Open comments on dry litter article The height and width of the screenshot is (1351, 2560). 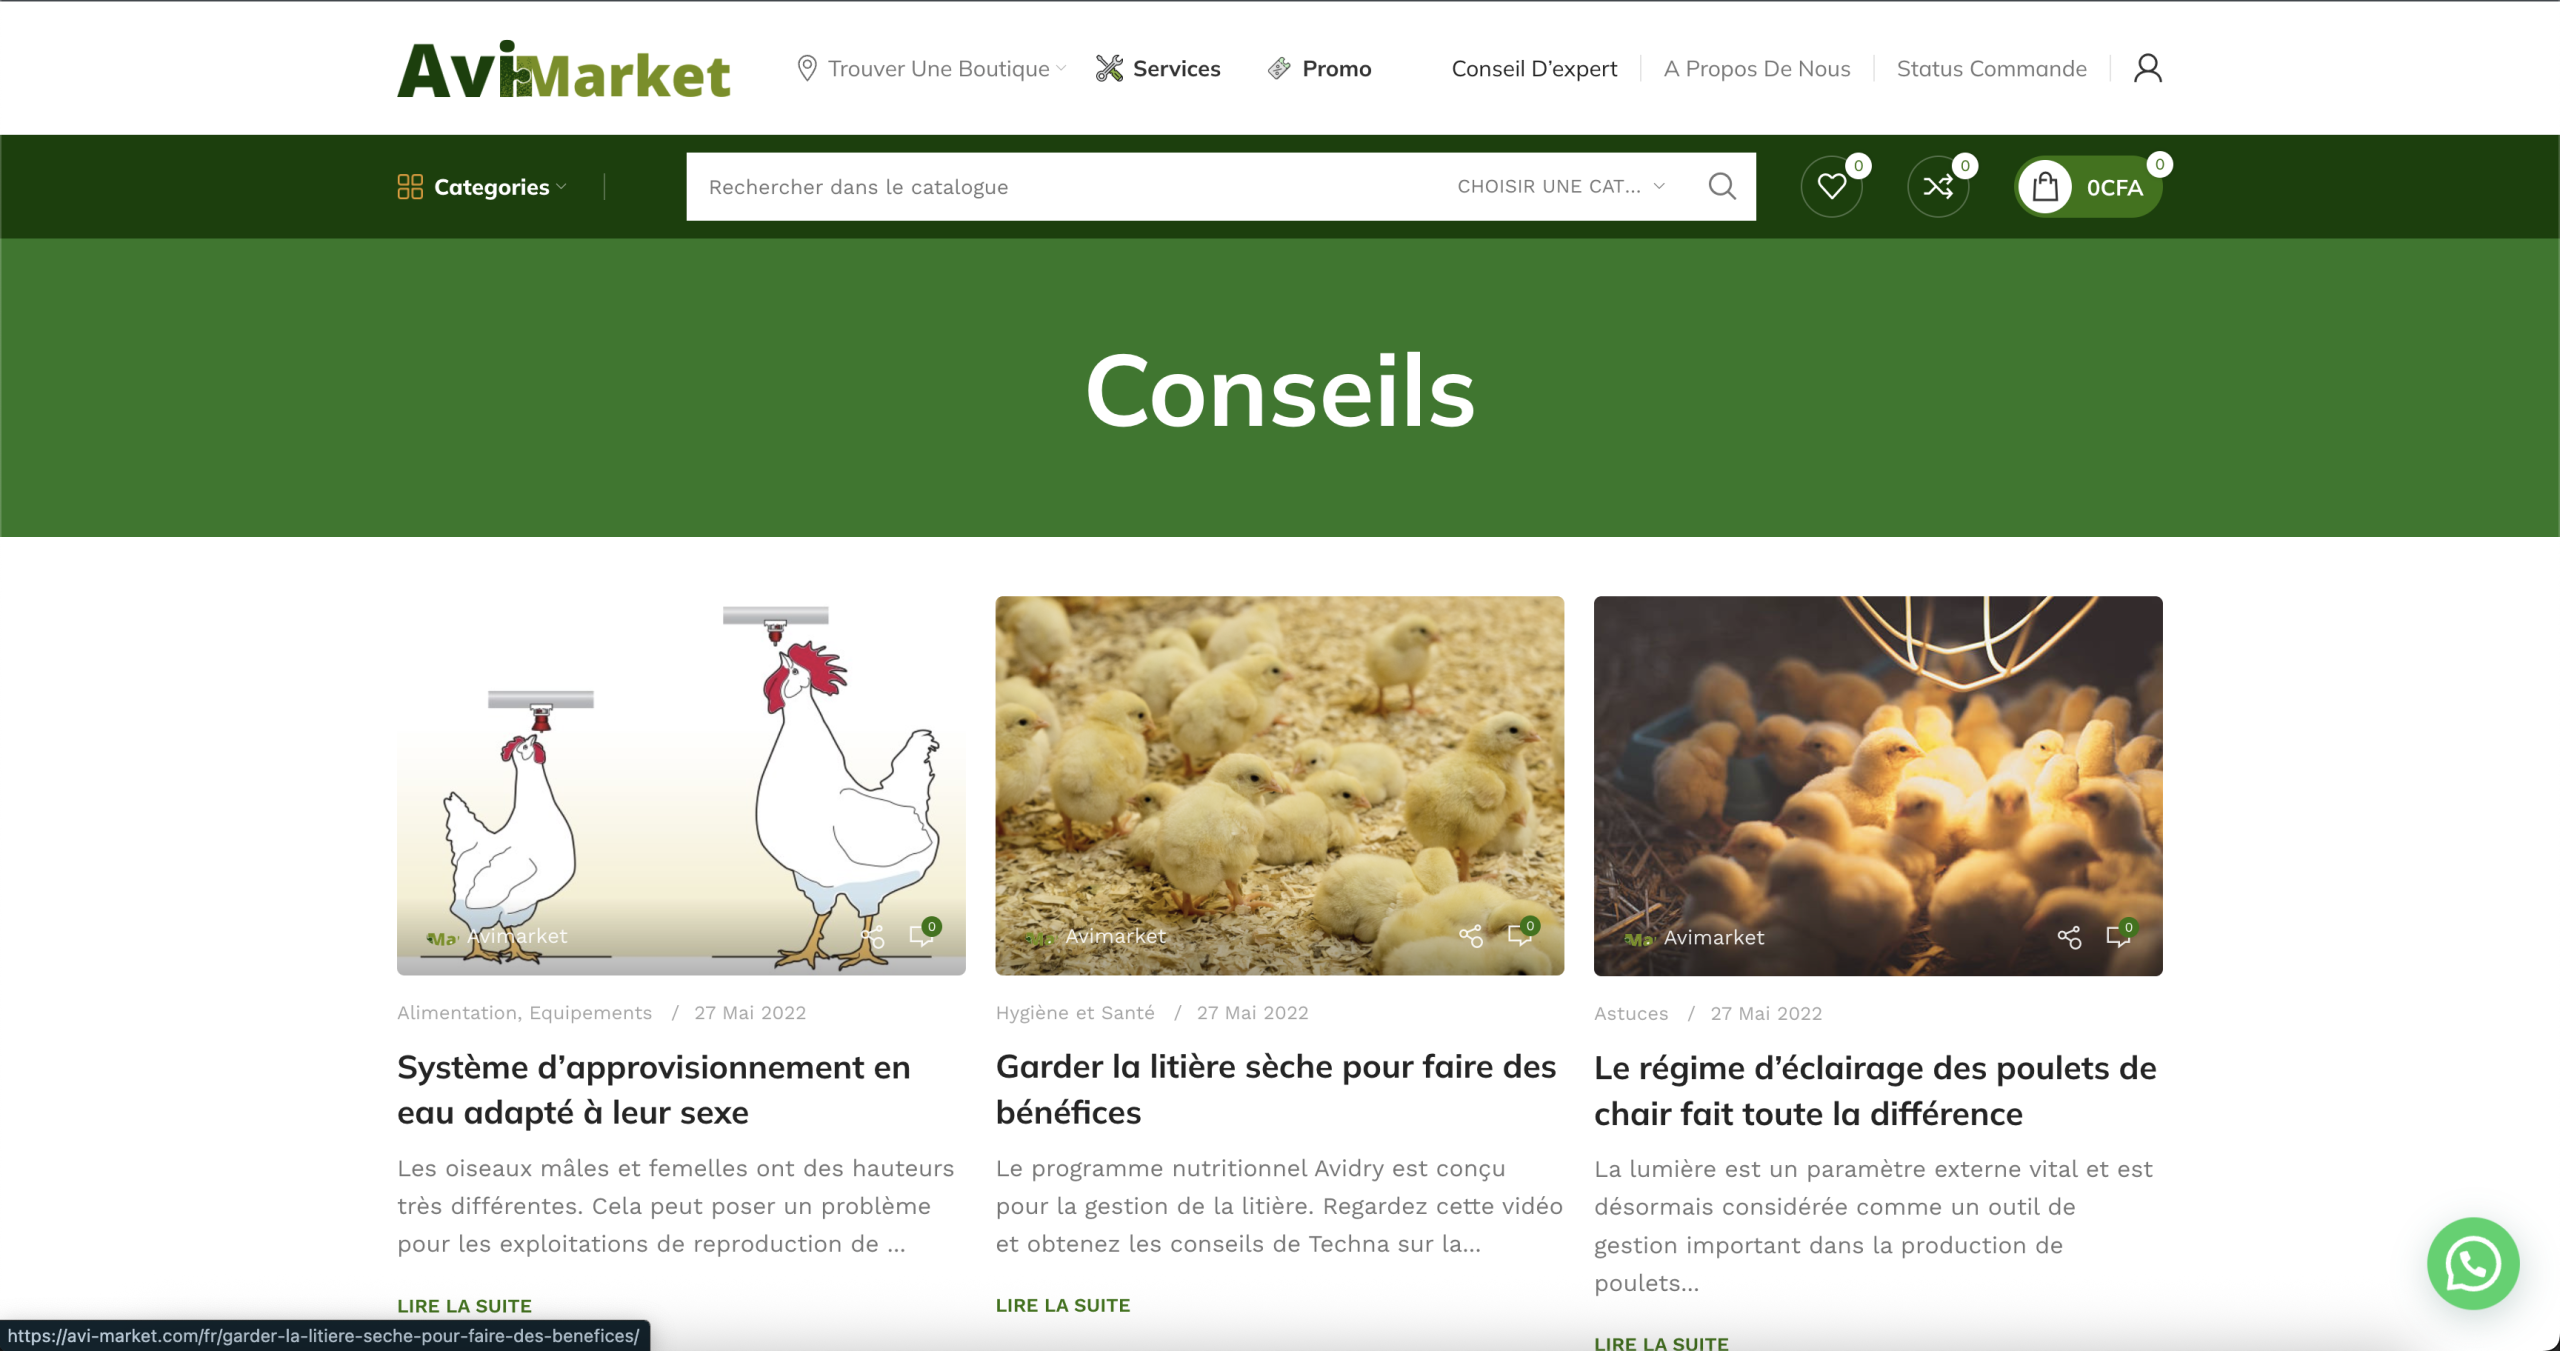click(x=1520, y=935)
